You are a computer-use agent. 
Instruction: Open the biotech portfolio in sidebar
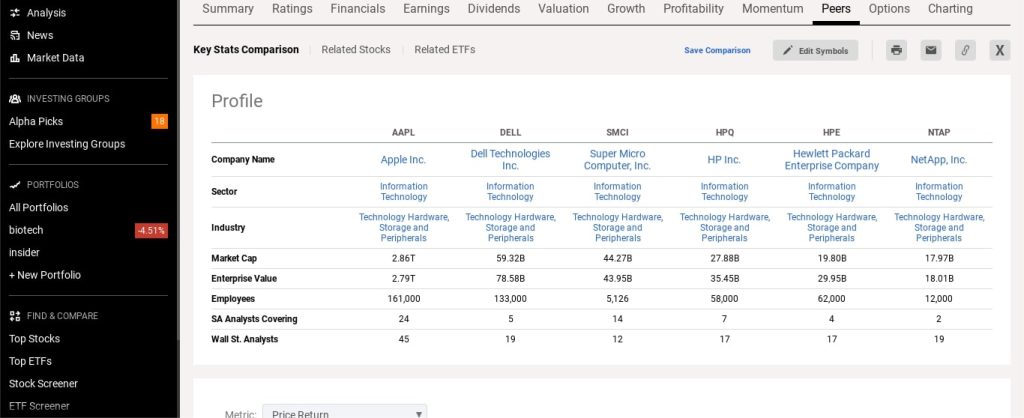[26, 230]
